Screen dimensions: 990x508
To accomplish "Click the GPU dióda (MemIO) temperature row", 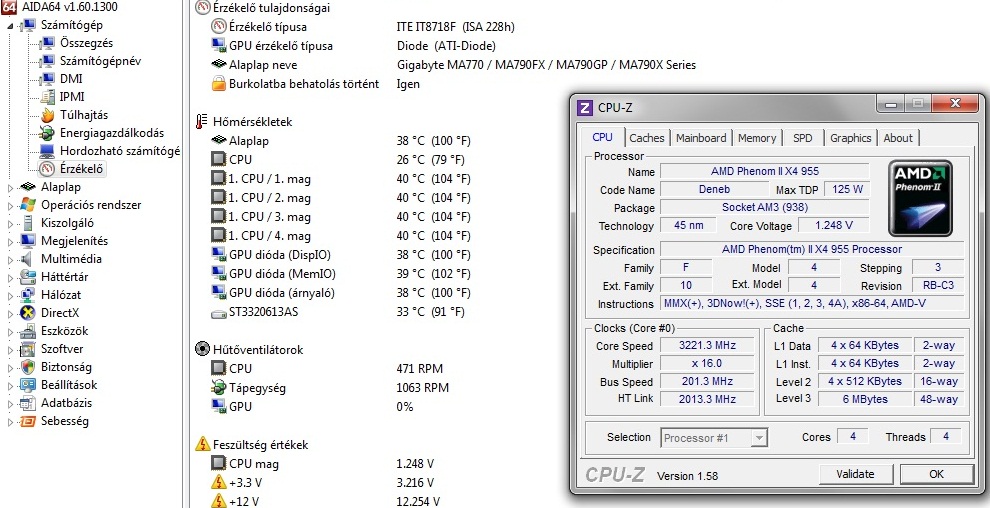I will point(341,274).
